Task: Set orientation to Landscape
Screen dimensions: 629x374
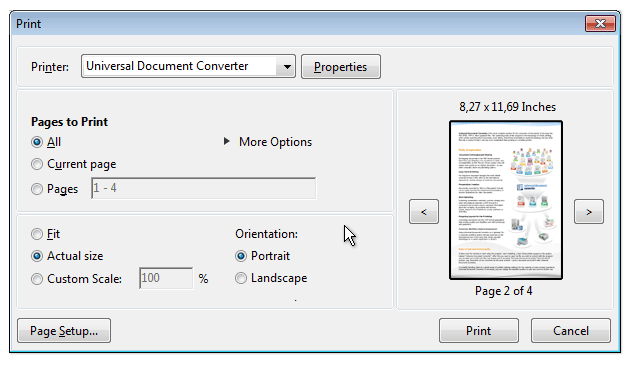Action: pyautogui.click(x=241, y=278)
